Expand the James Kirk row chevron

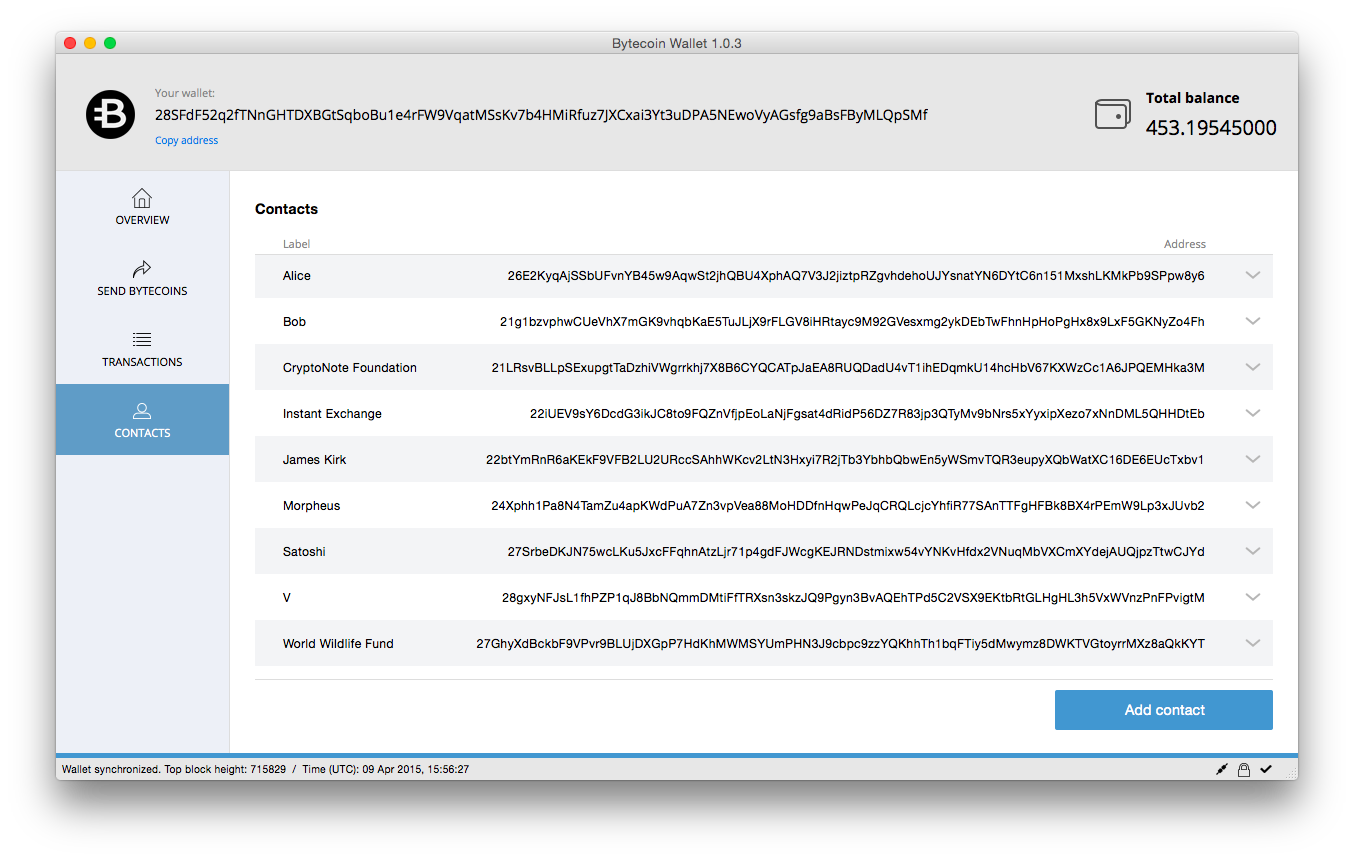[1253, 459]
